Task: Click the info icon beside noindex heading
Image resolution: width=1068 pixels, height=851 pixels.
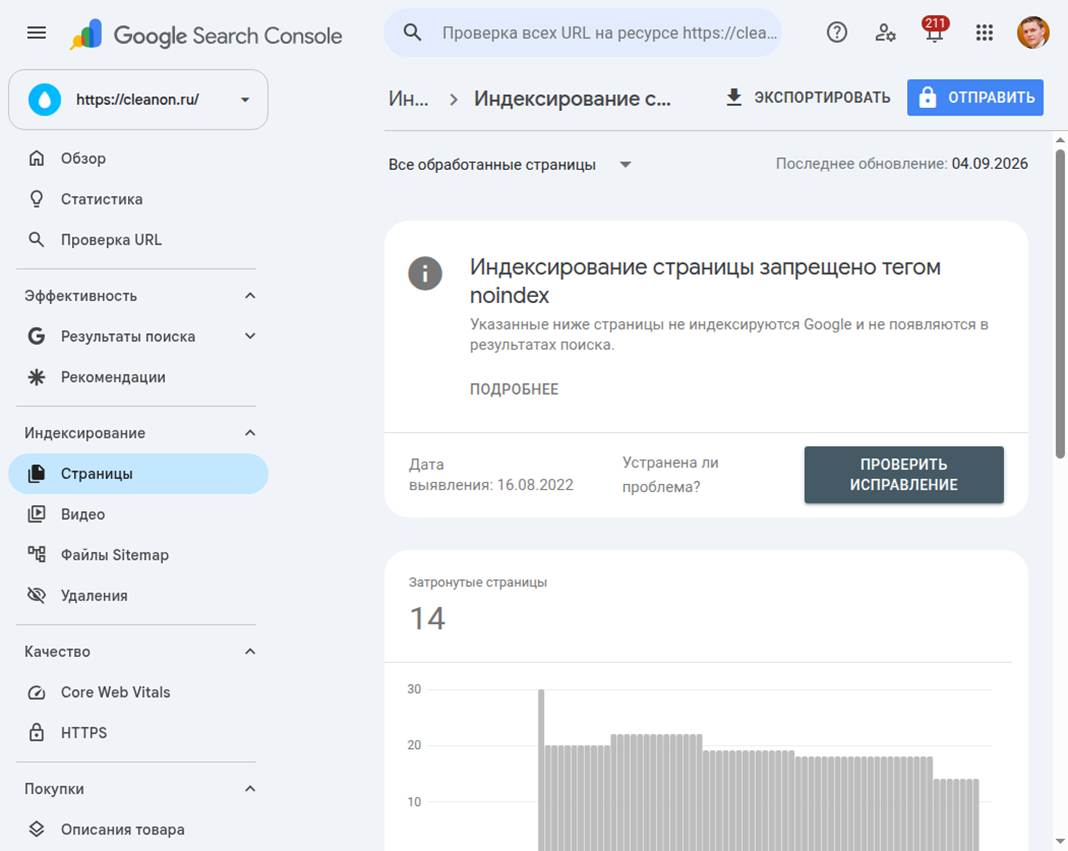Action: tap(425, 273)
